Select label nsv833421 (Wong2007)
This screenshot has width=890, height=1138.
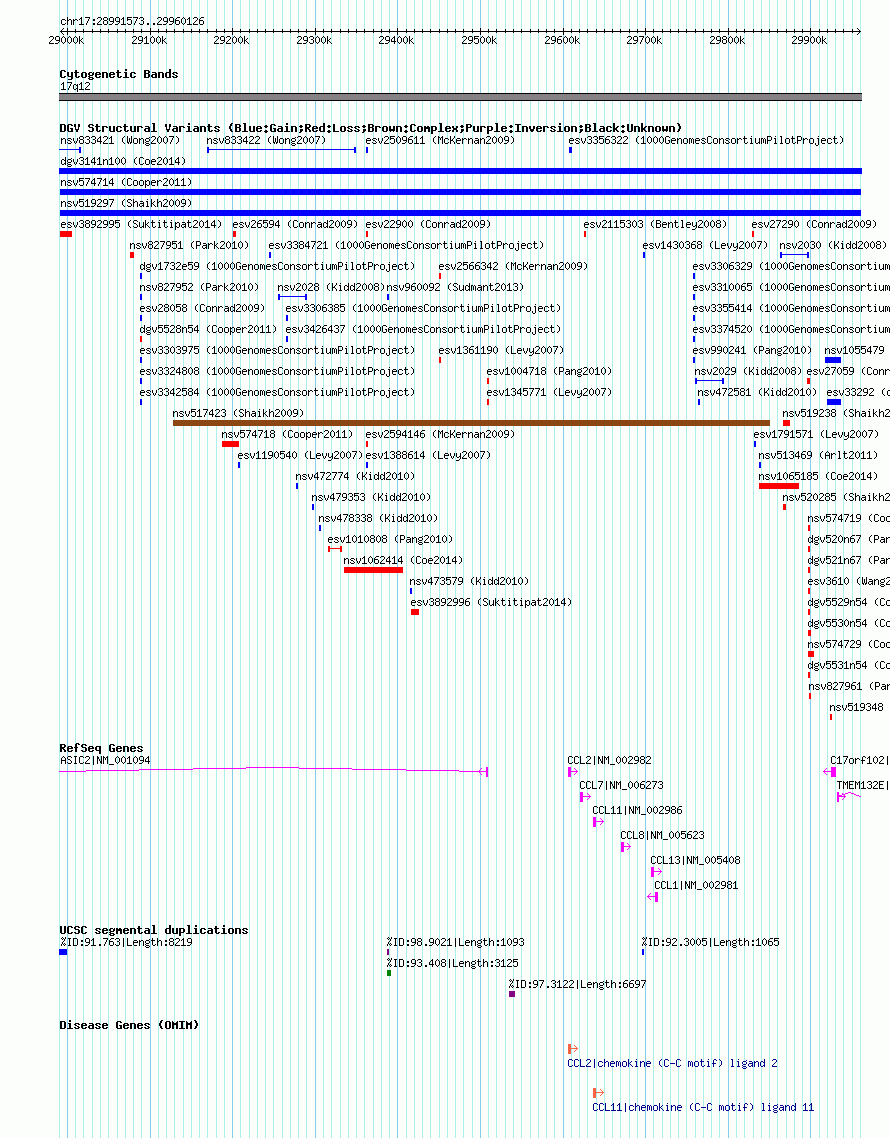[x=120, y=140]
